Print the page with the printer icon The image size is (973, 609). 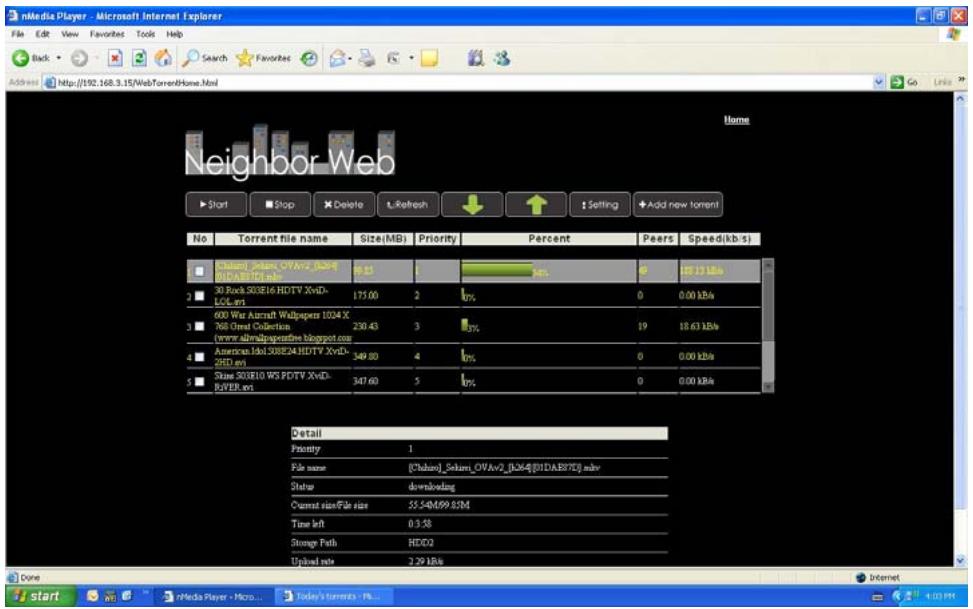[367, 58]
